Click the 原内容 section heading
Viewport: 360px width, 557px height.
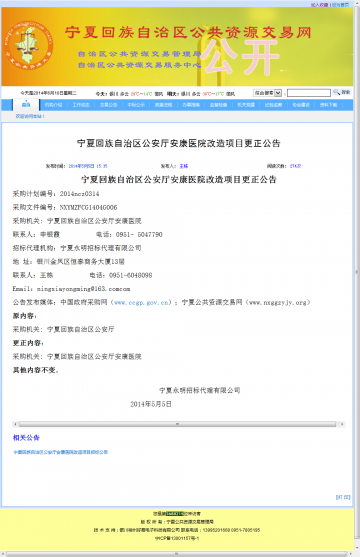25,316
